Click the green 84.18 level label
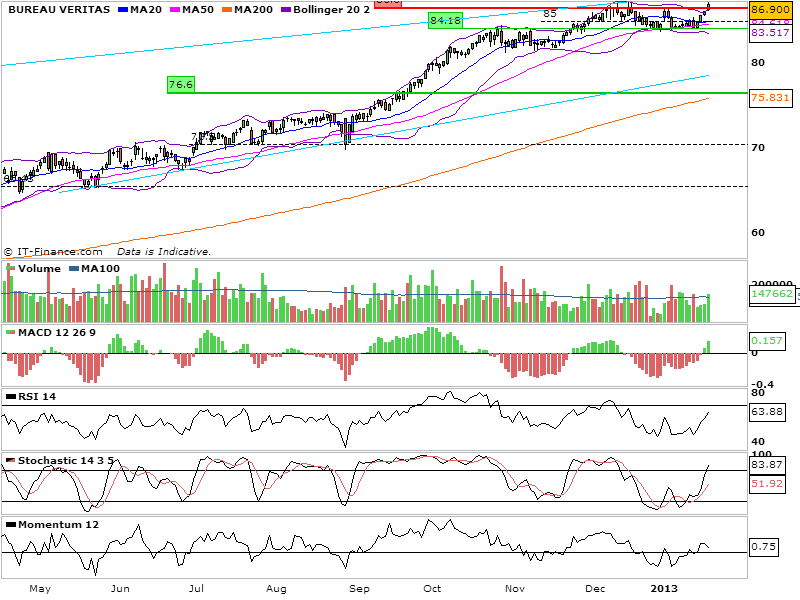The width and height of the screenshot is (800, 600). coord(445,20)
